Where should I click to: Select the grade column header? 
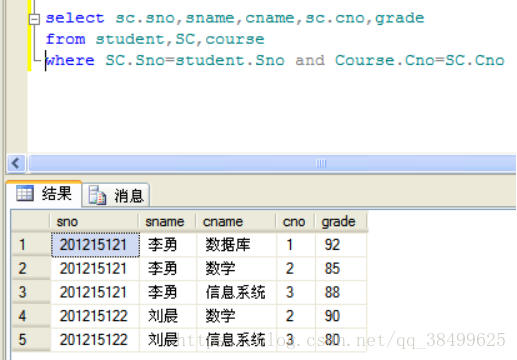click(x=341, y=222)
